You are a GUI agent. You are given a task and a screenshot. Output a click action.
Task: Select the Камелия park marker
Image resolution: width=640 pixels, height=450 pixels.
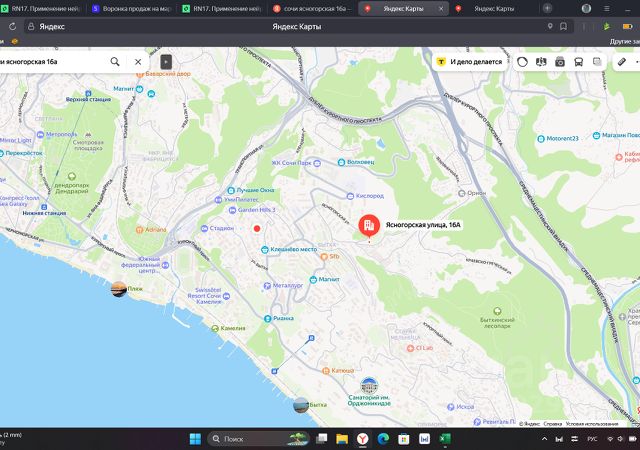pyautogui.click(x=215, y=328)
